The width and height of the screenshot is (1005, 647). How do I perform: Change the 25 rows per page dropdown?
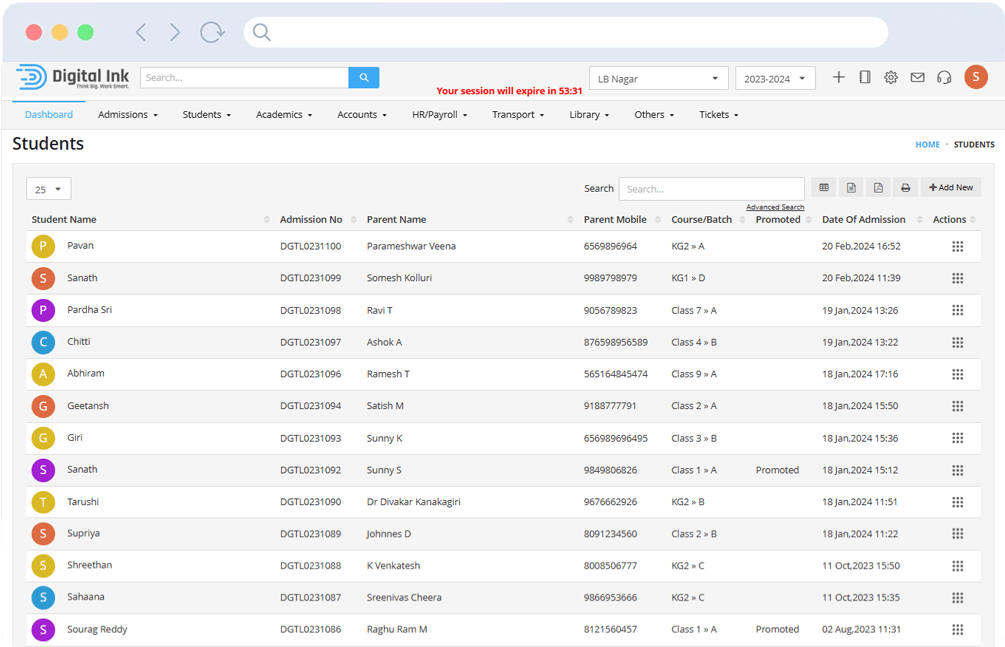point(48,189)
